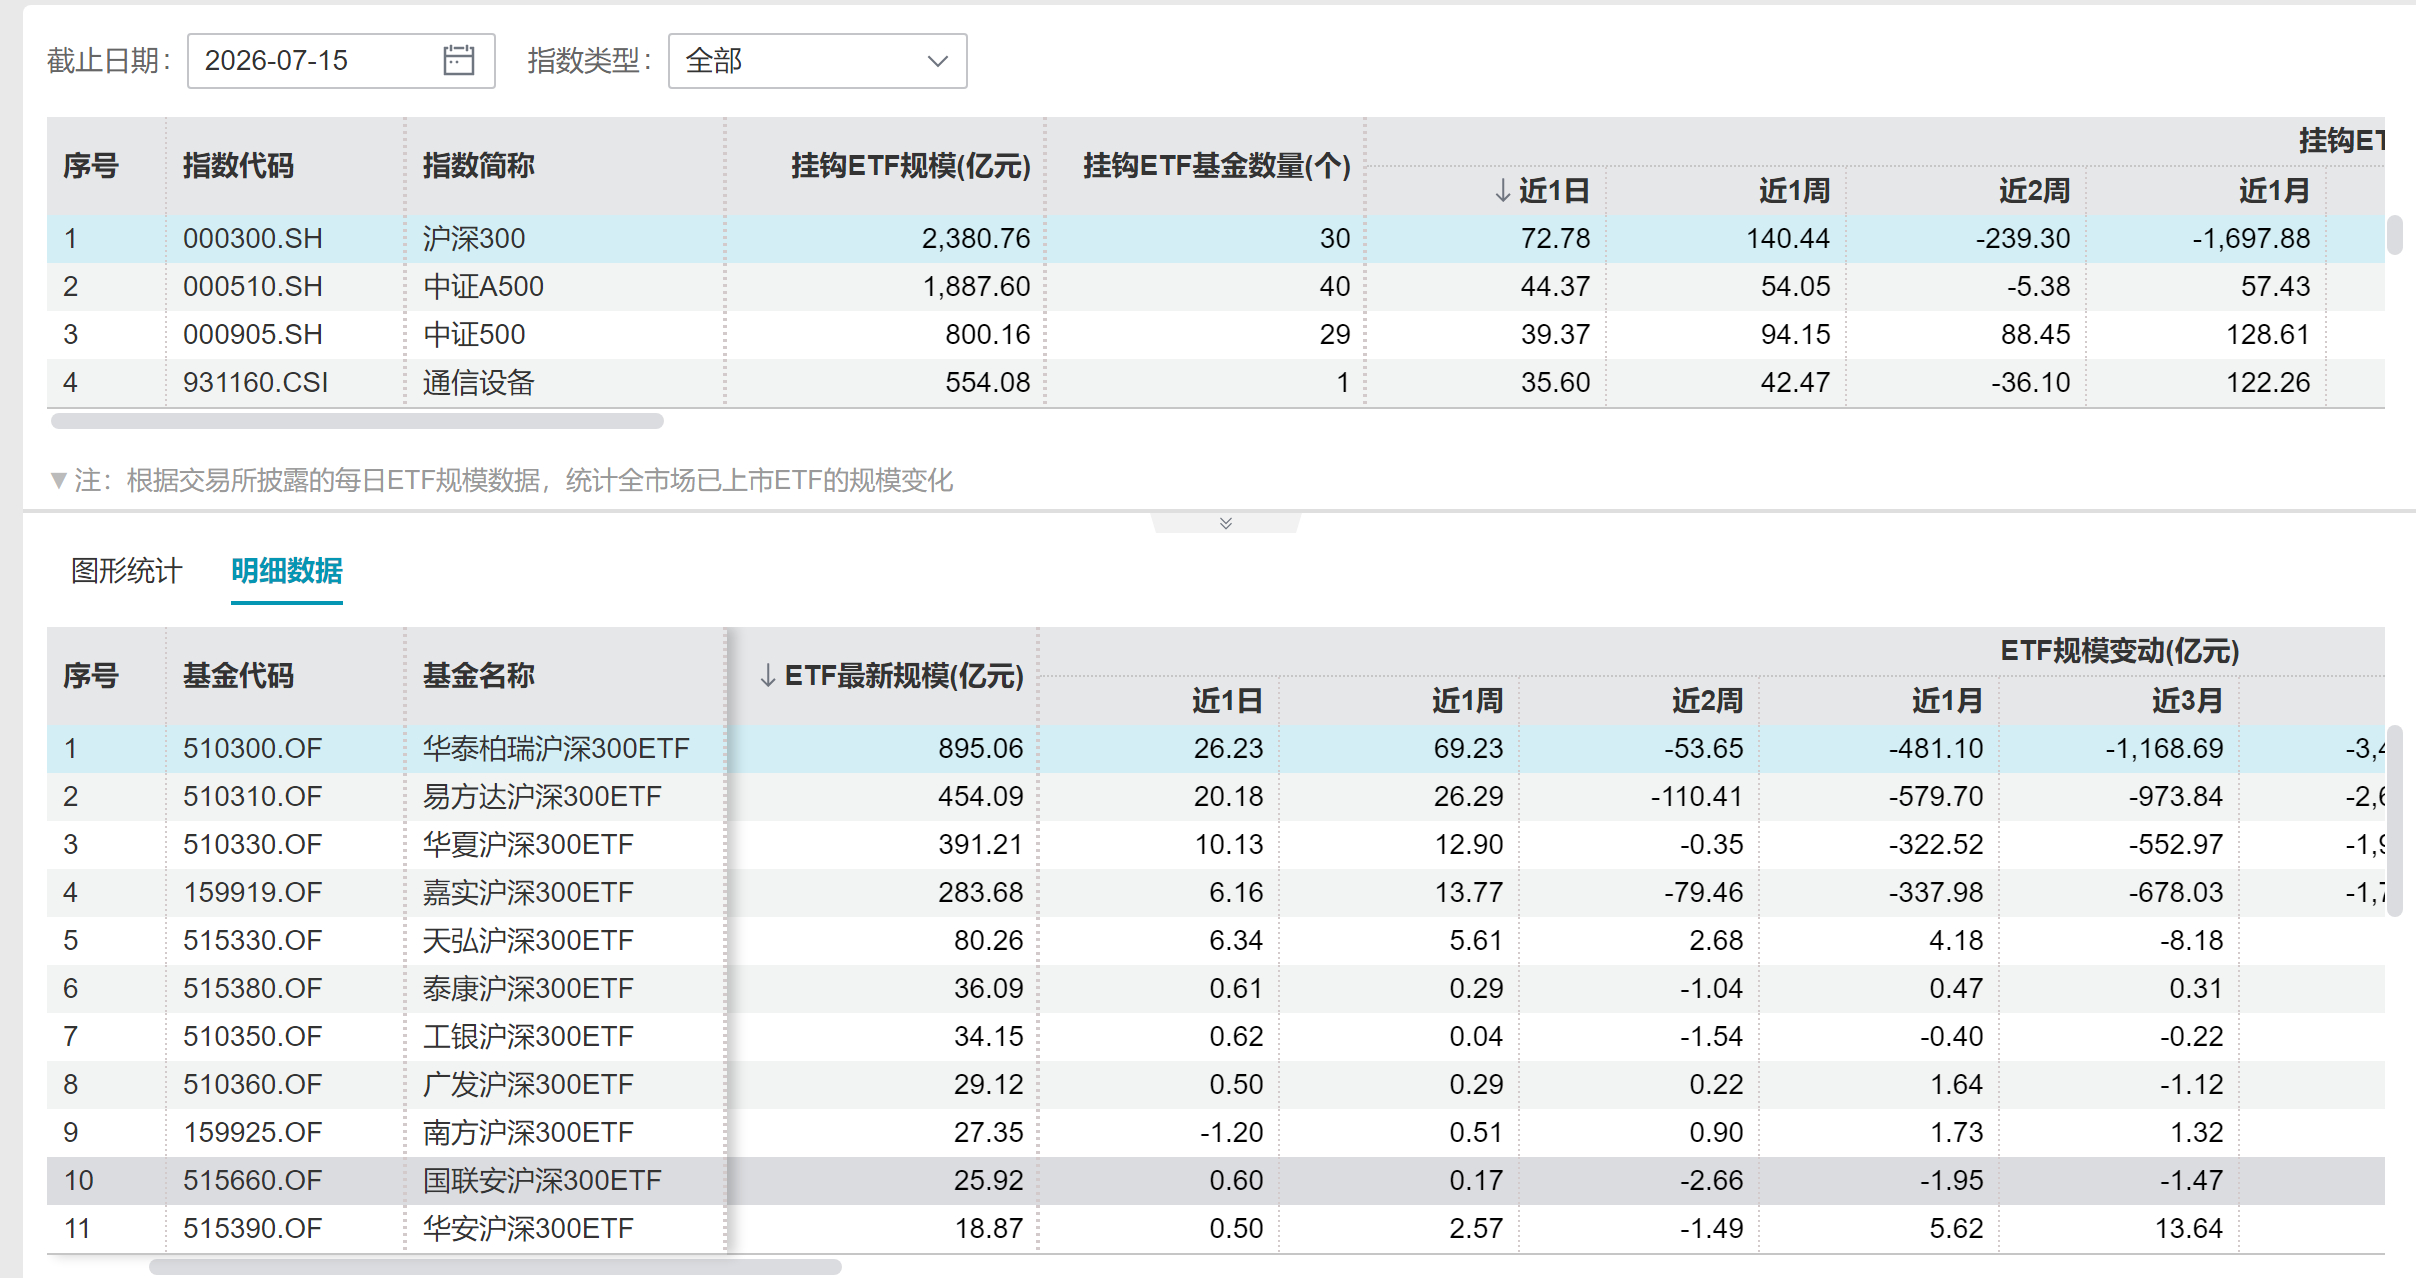Screen dimensions: 2416x1278
Task: Open the 指数类型 dropdown showing 全部
Action: pyautogui.click(x=817, y=61)
